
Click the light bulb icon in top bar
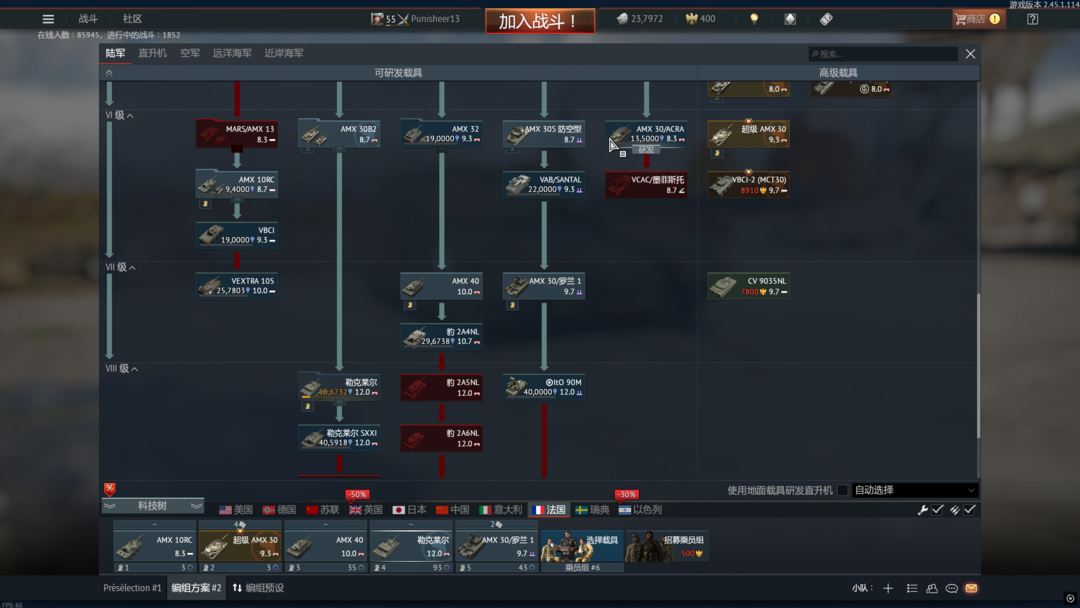click(754, 19)
